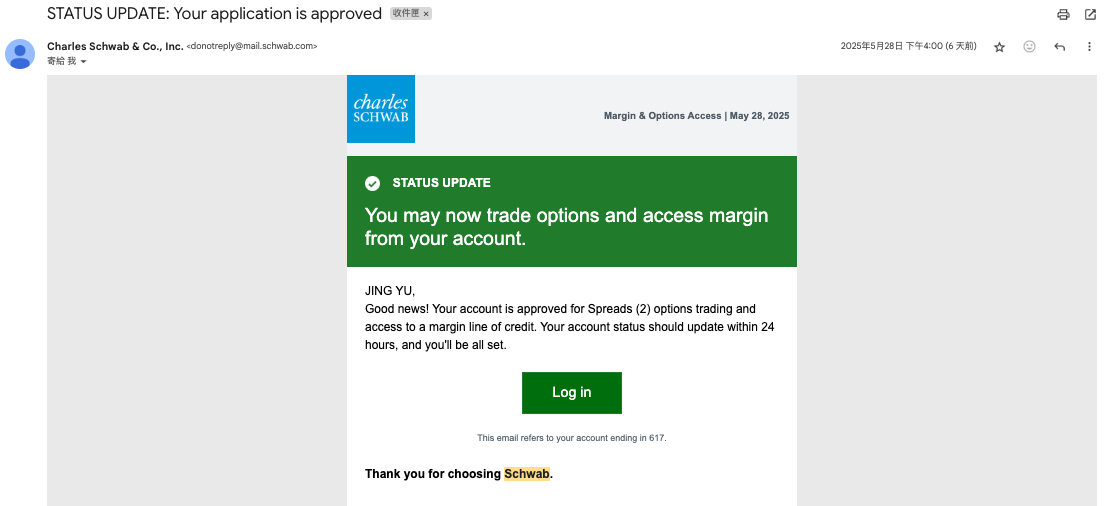Click the email subject line heading
Image resolution: width=1105 pixels, height=506 pixels.
point(214,14)
